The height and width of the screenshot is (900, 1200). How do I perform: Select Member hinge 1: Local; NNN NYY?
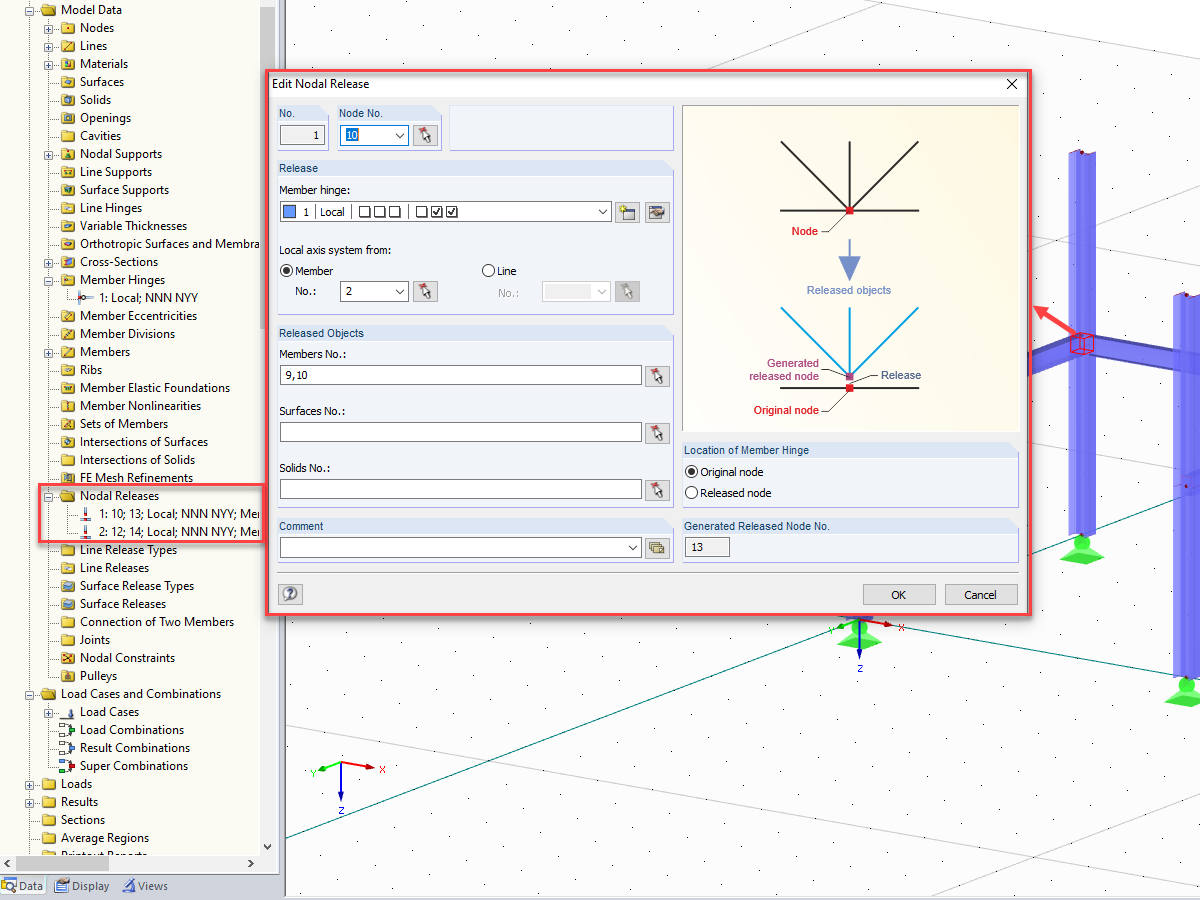(x=148, y=298)
